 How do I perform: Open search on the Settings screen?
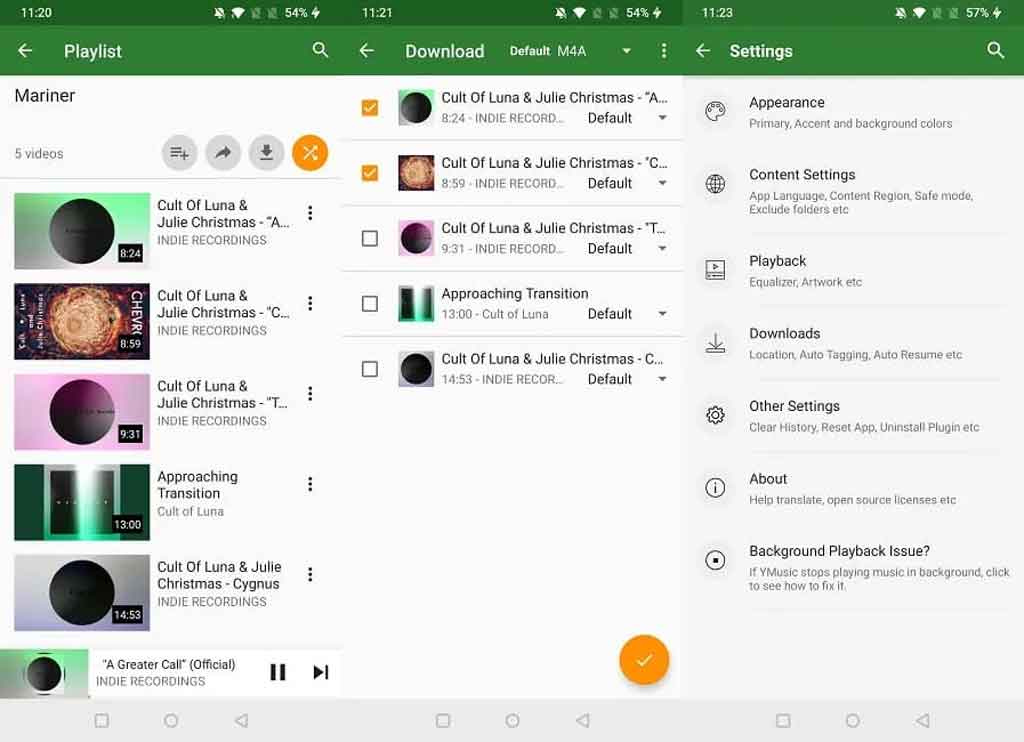(995, 50)
